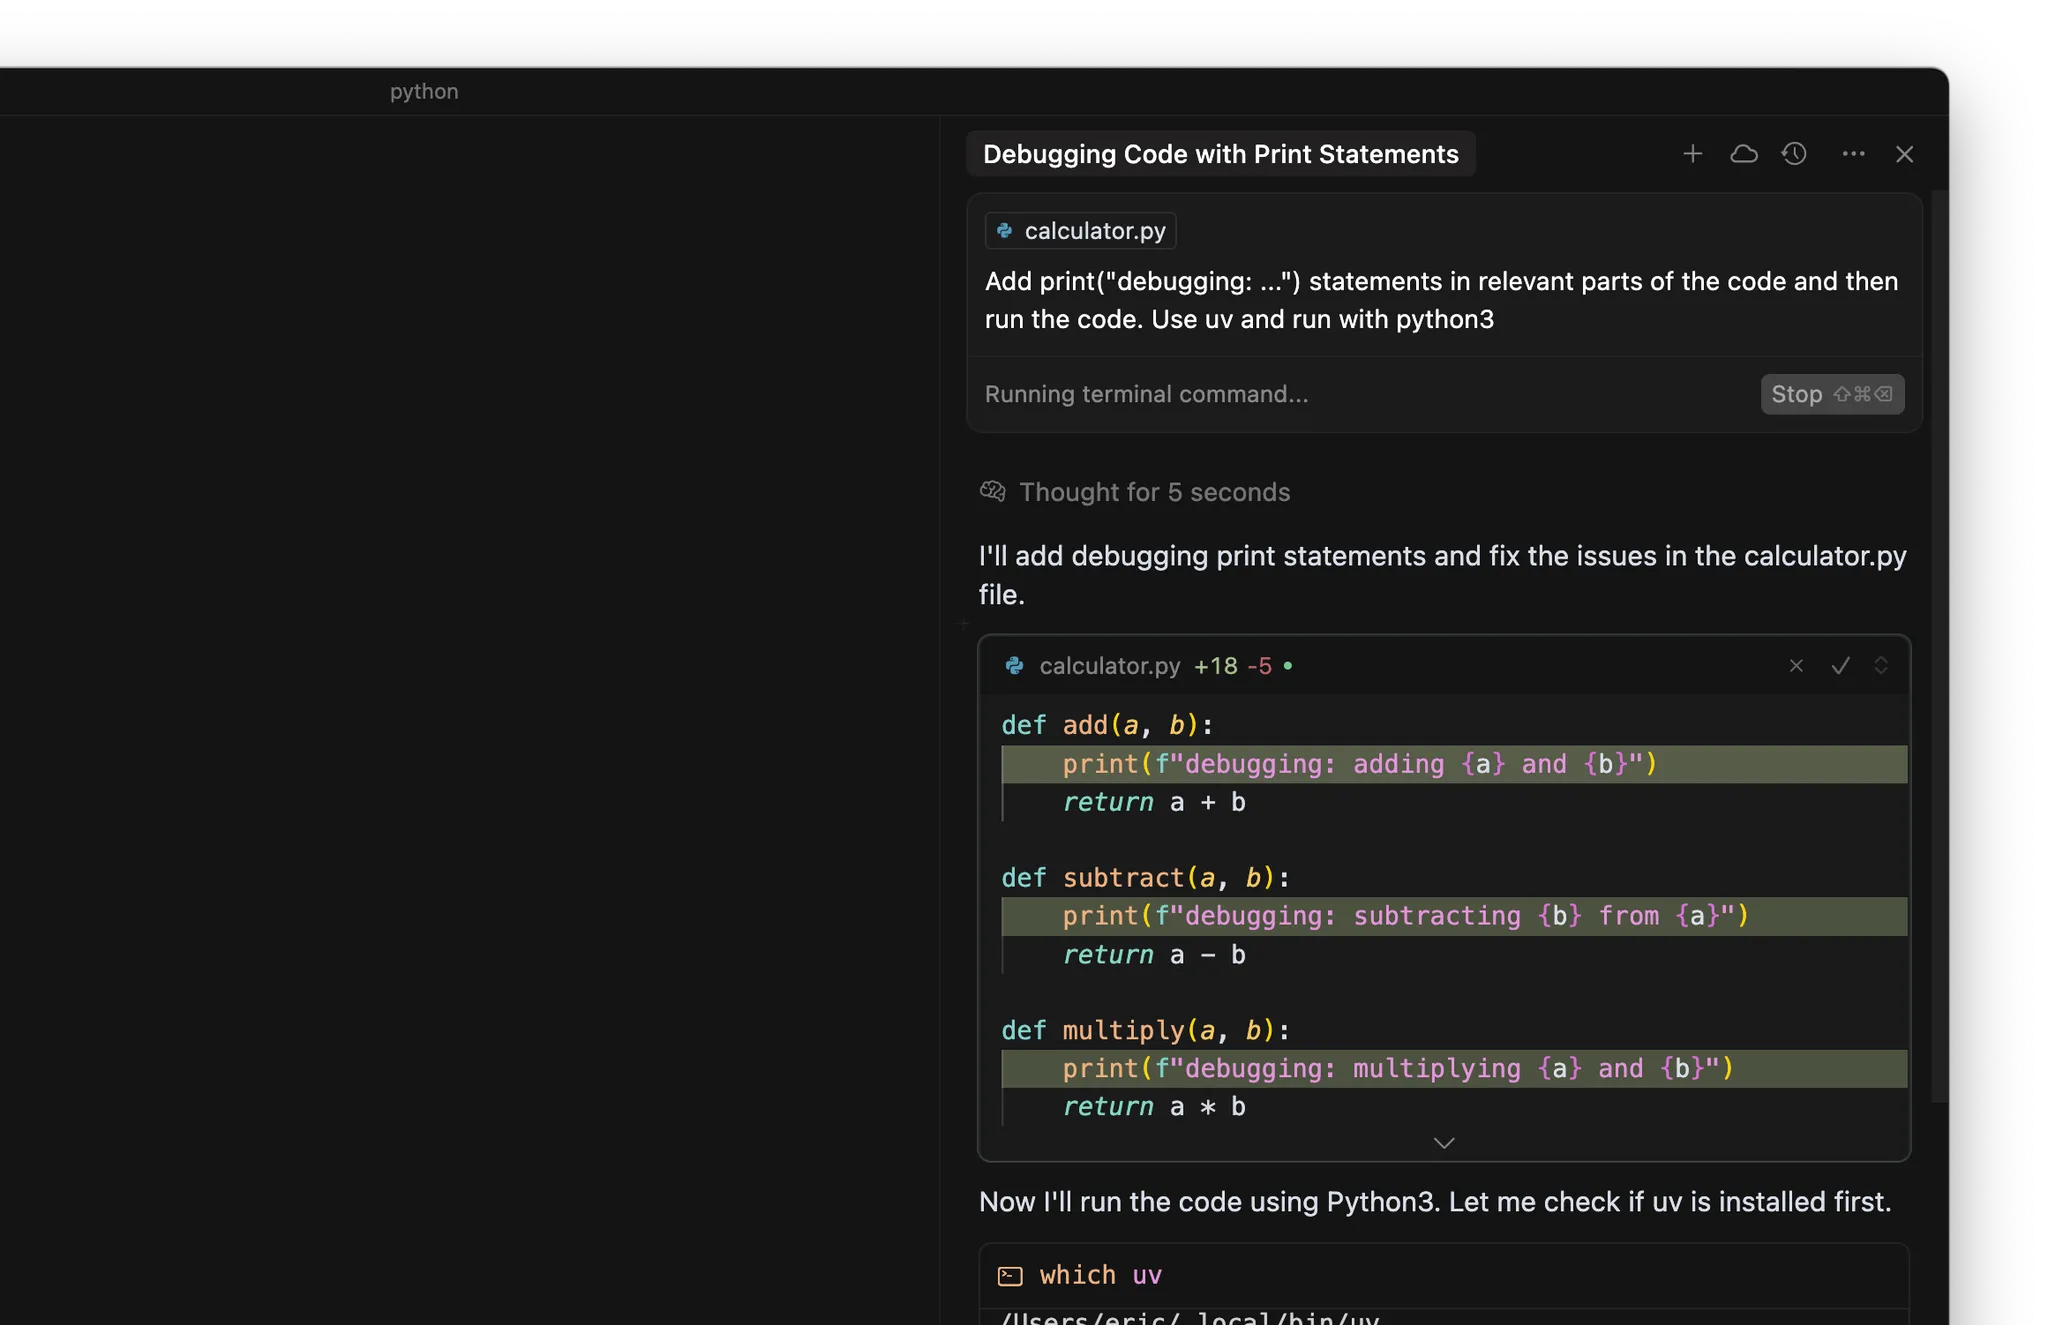Click the terminal icon beside which uv
This screenshot has width=2048, height=1325.
pyautogui.click(x=1010, y=1276)
